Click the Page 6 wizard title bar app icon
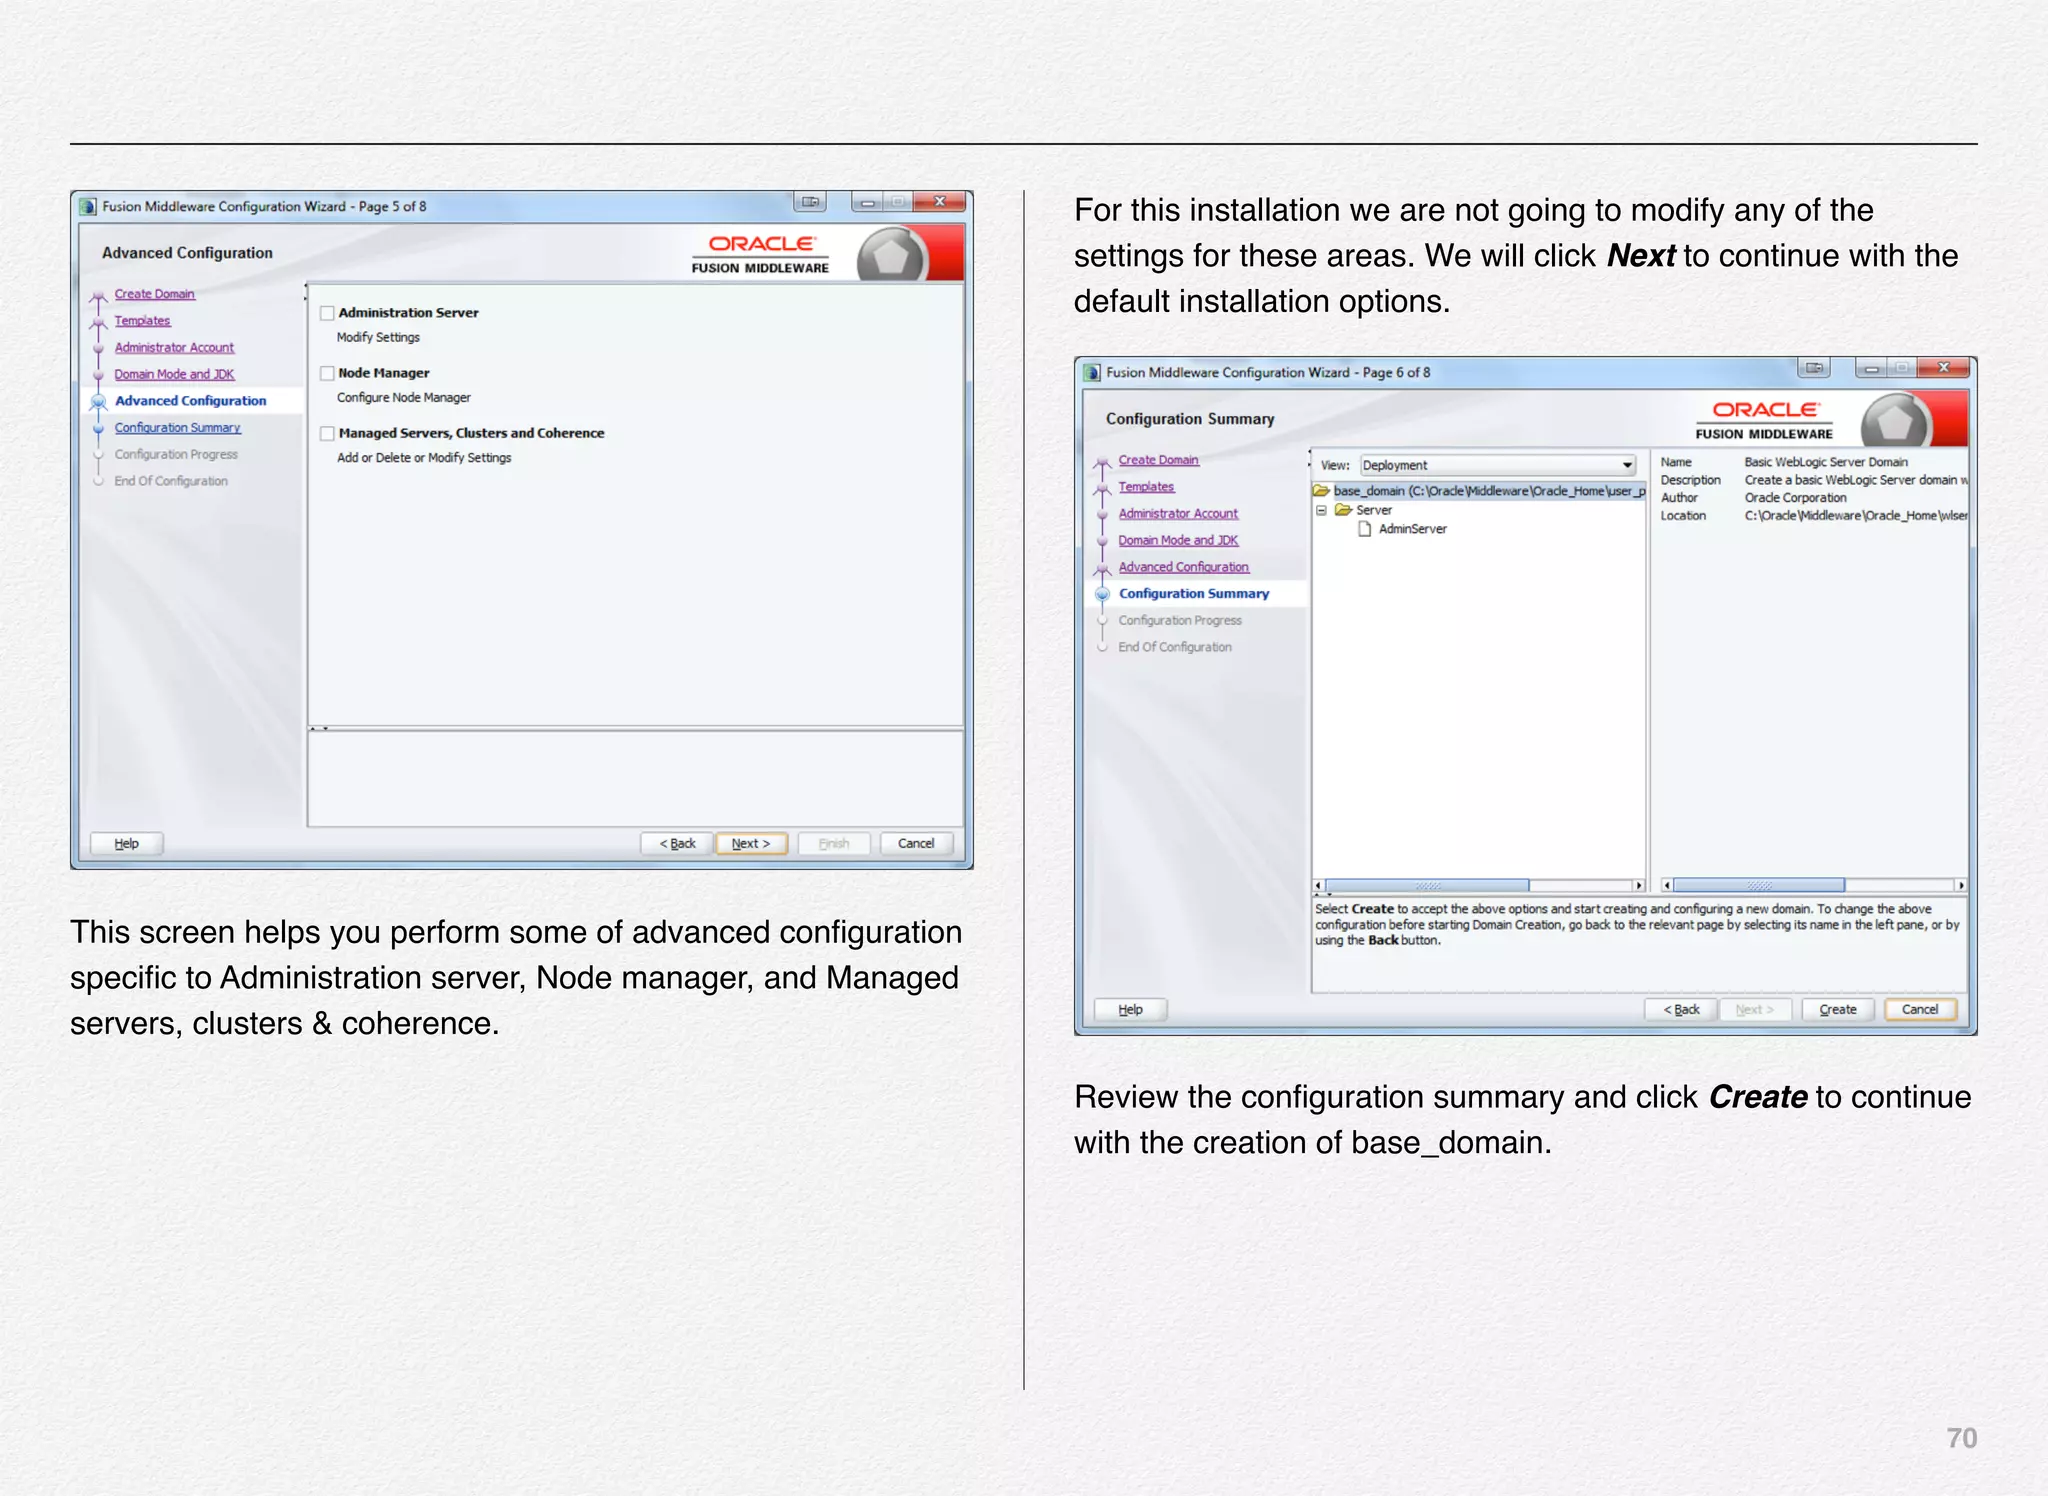 pos(1093,372)
